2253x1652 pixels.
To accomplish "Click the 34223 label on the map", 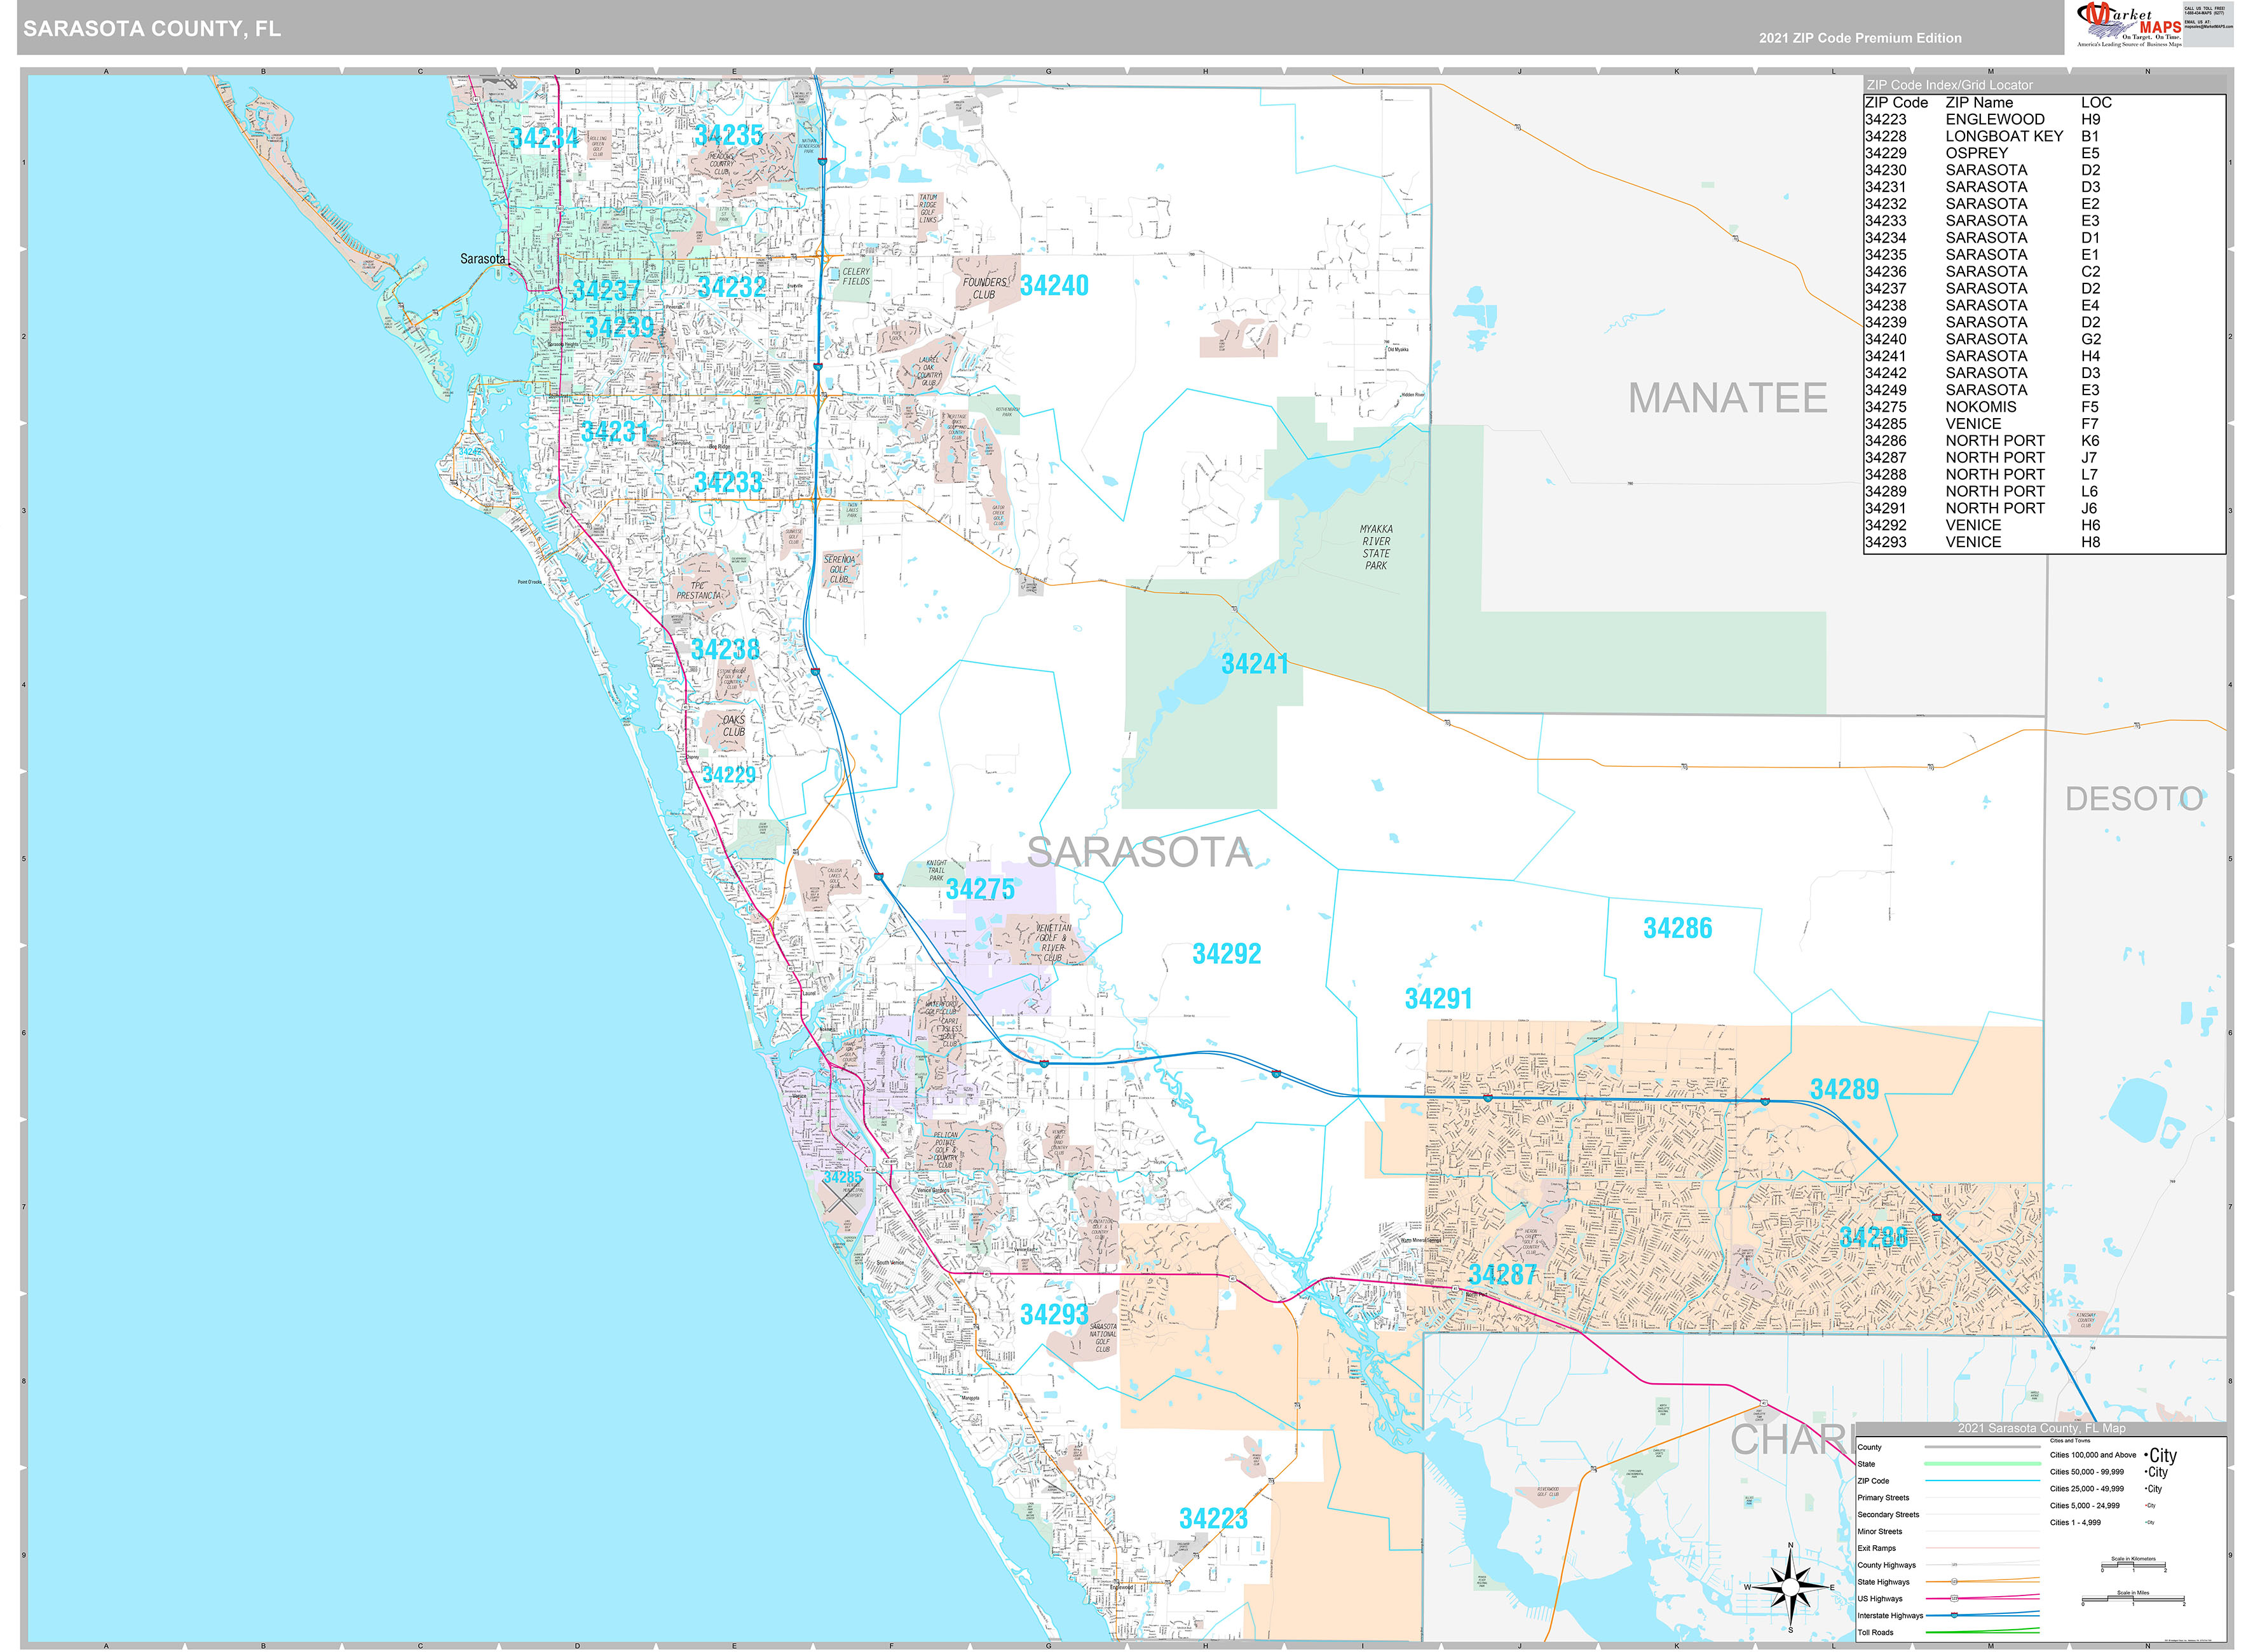I will click(x=1213, y=1519).
